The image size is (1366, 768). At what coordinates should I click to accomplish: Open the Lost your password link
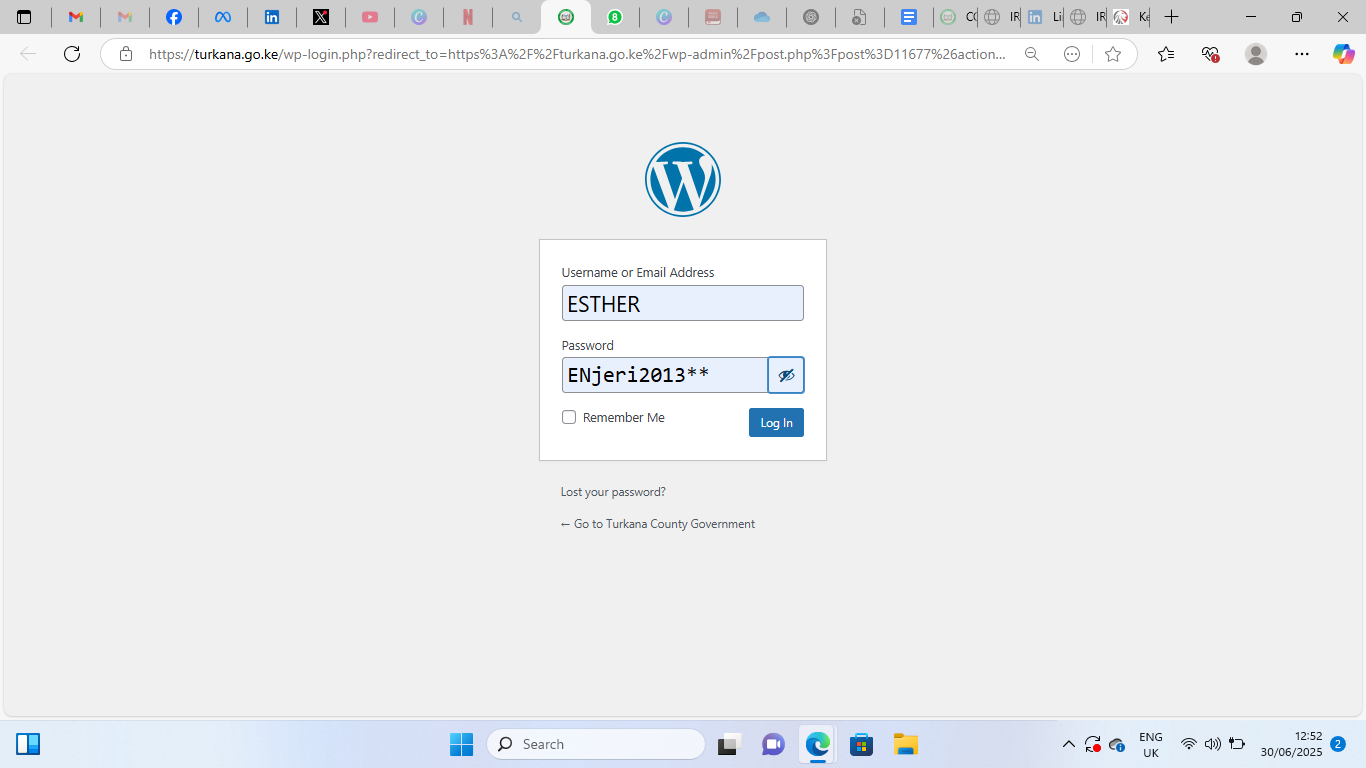pos(613,492)
